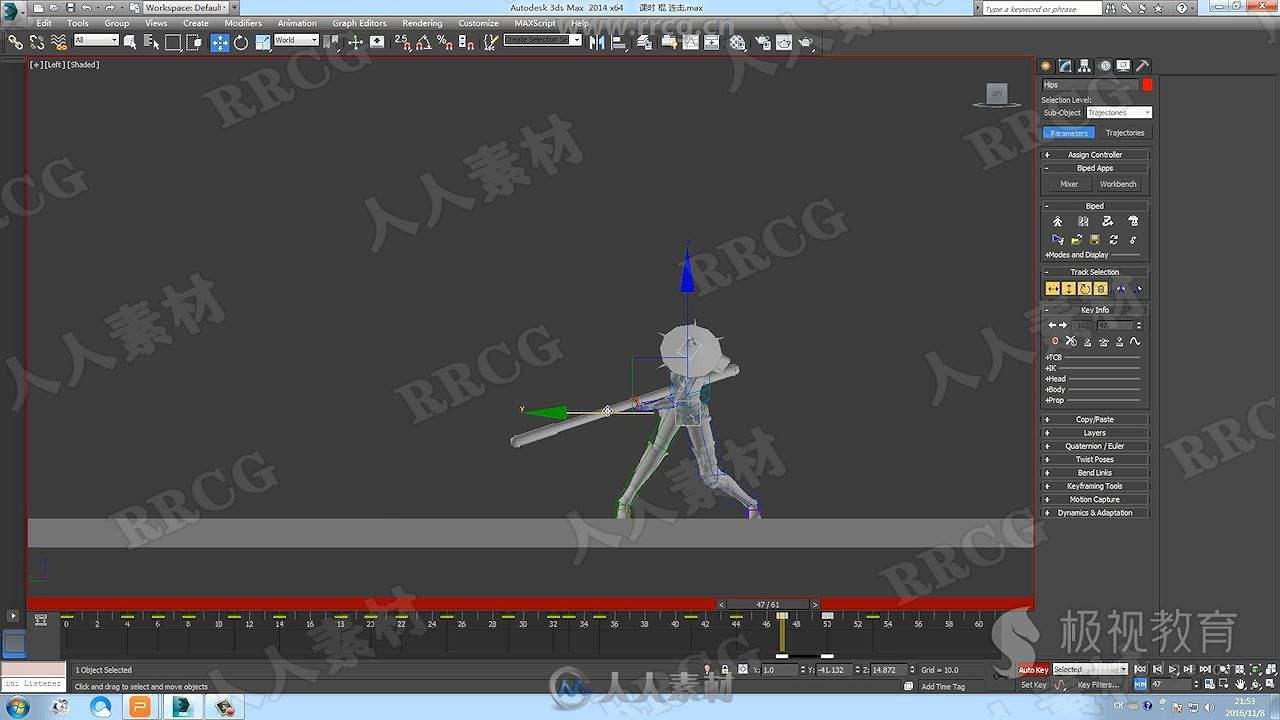The width and height of the screenshot is (1280, 720).
Task: Switch to the Modify command panel tab
Action: tap(1066, 66)
